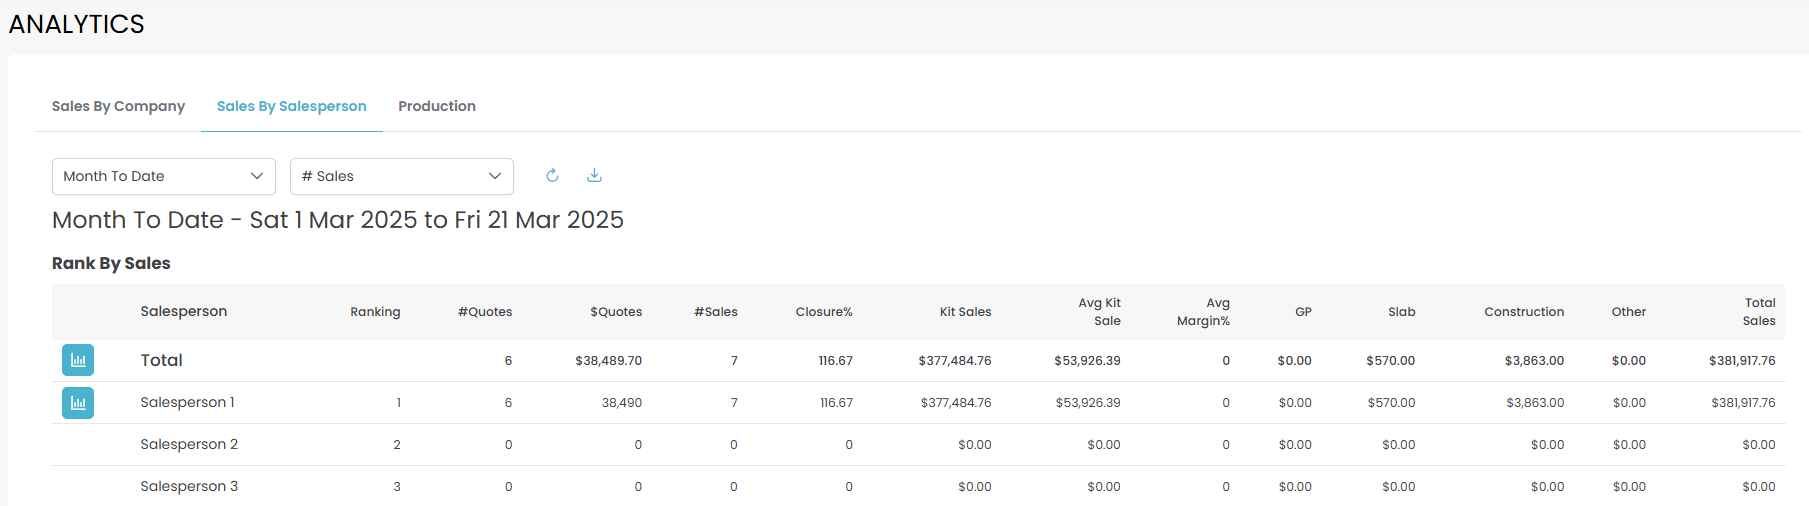Image resolution: width=1809 pixels, height=506 pixels.
Task: Select the Salesperson 2 row name
Action: coord(189,445)
